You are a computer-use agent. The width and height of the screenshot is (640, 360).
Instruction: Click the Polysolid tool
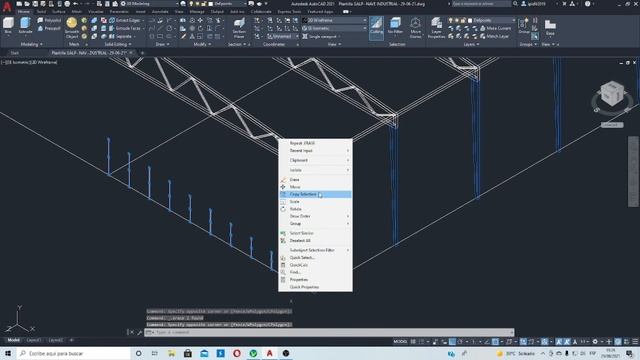(49, 20)
